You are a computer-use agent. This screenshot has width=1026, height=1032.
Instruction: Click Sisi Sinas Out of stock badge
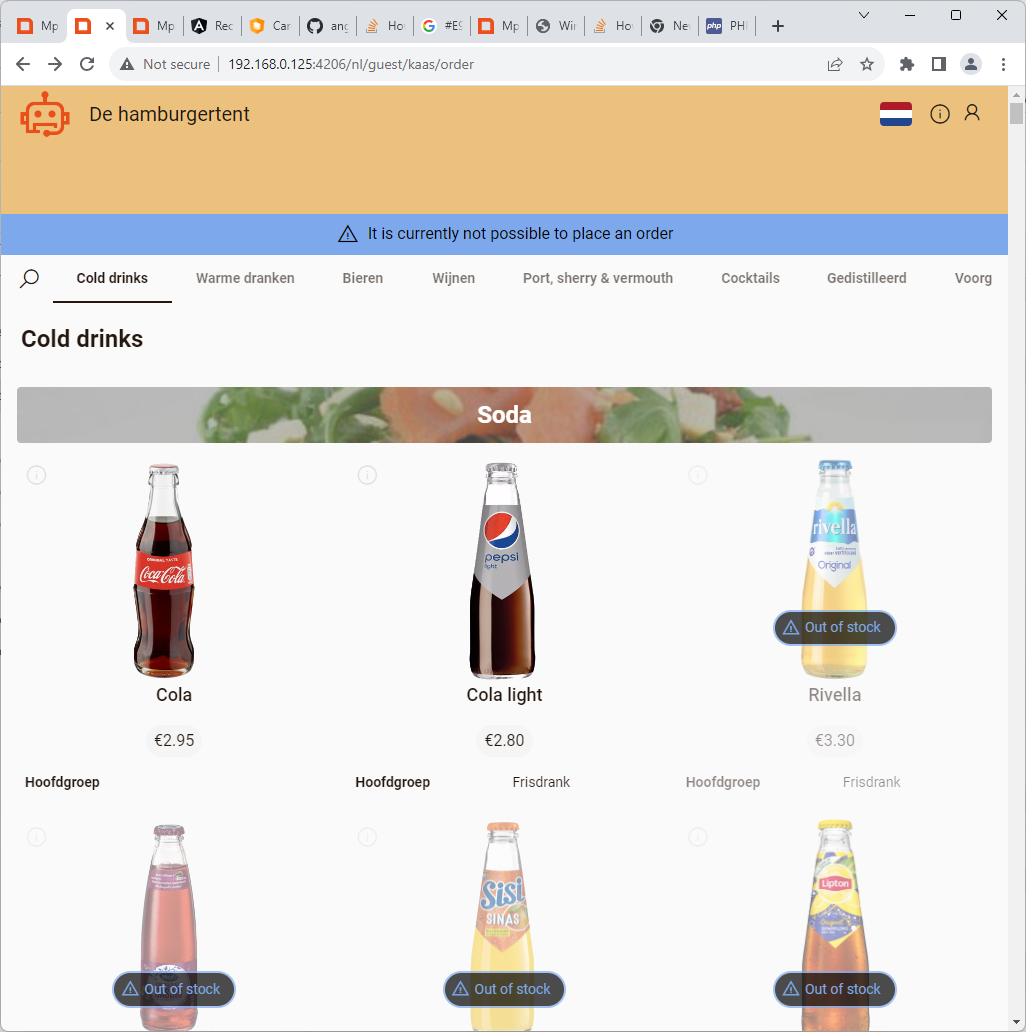pos(504,989)
